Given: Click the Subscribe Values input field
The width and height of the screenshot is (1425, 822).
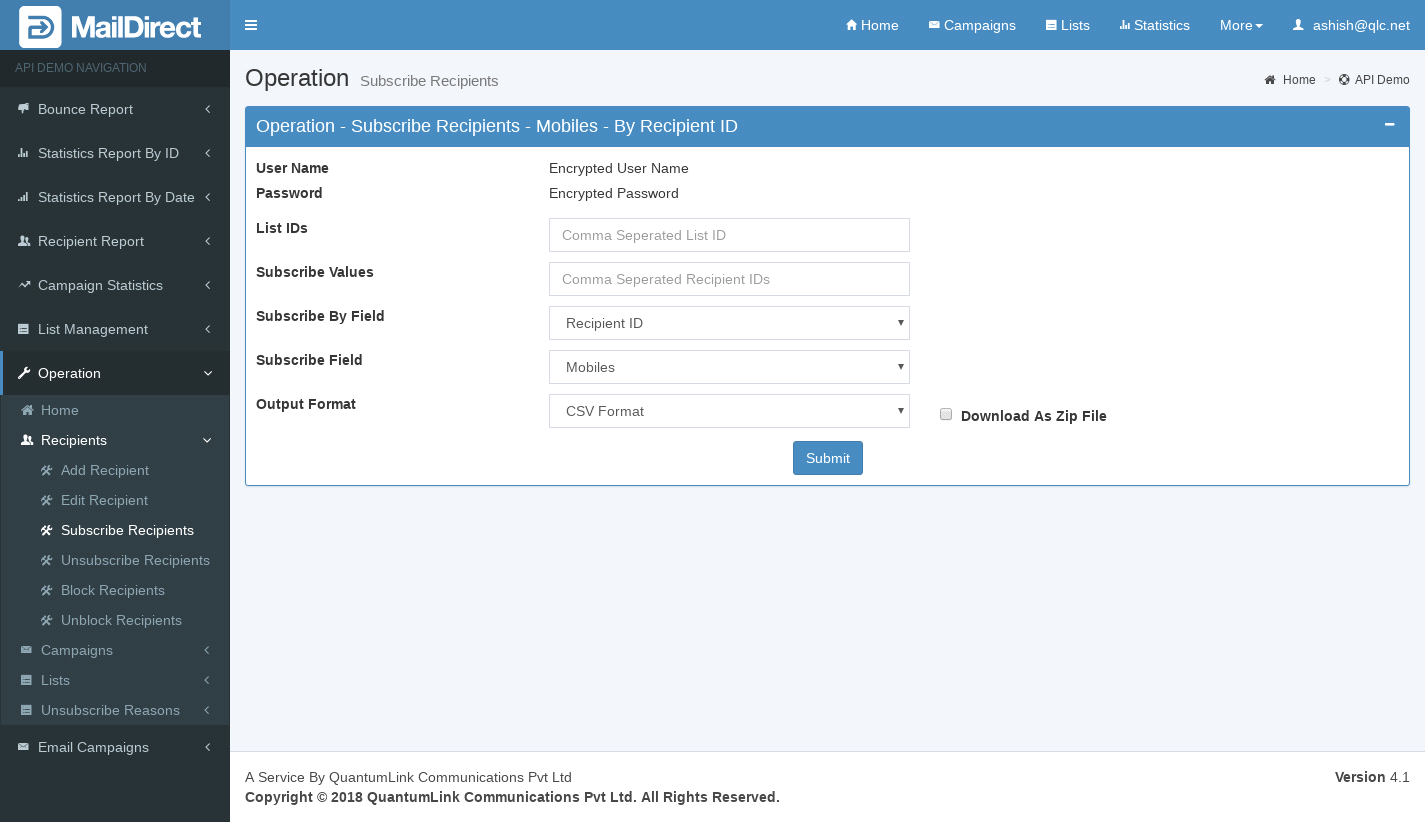Looking at the screenshot, I should coord(729,279).
